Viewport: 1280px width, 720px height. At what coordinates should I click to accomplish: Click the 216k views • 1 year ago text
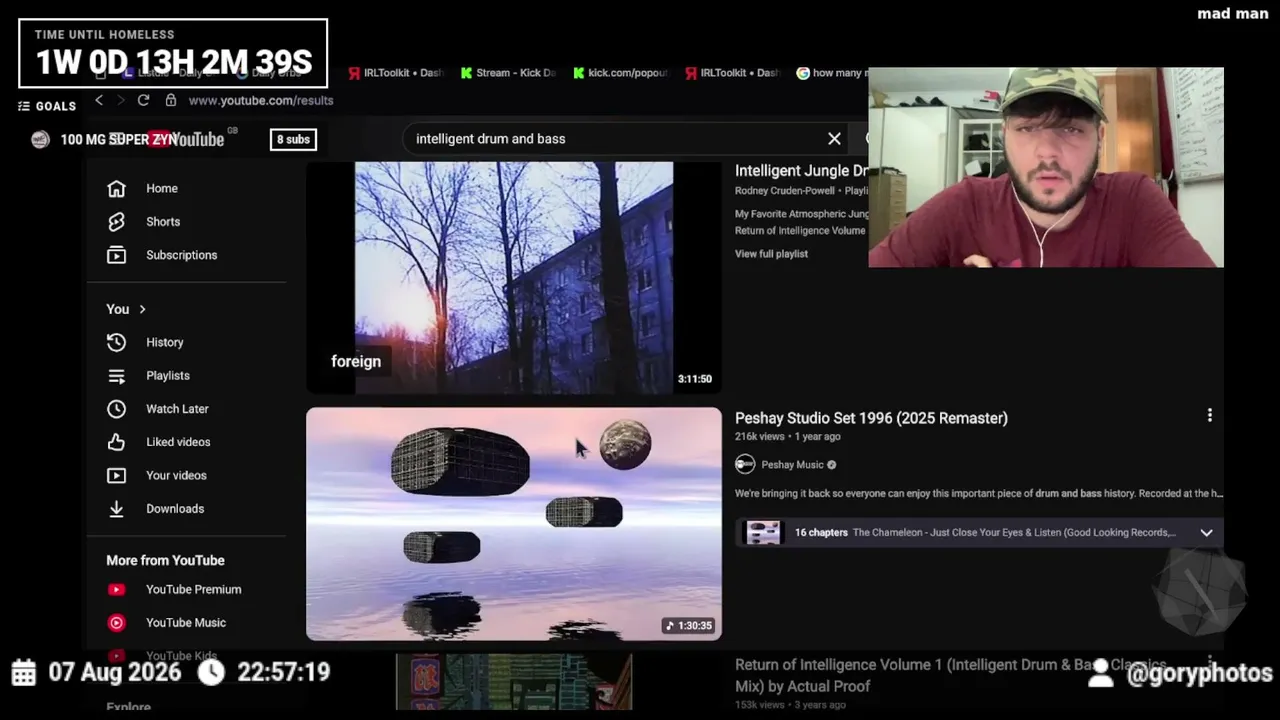pos(788,437)
